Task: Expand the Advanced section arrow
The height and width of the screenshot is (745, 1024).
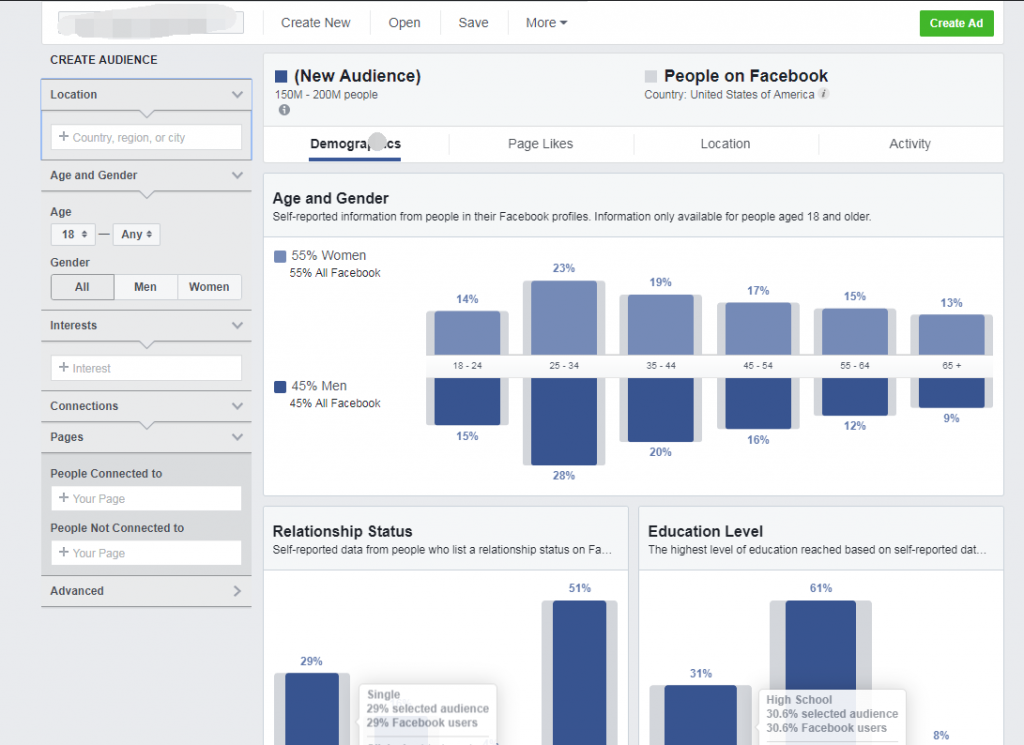Action: tap(237, 591)
